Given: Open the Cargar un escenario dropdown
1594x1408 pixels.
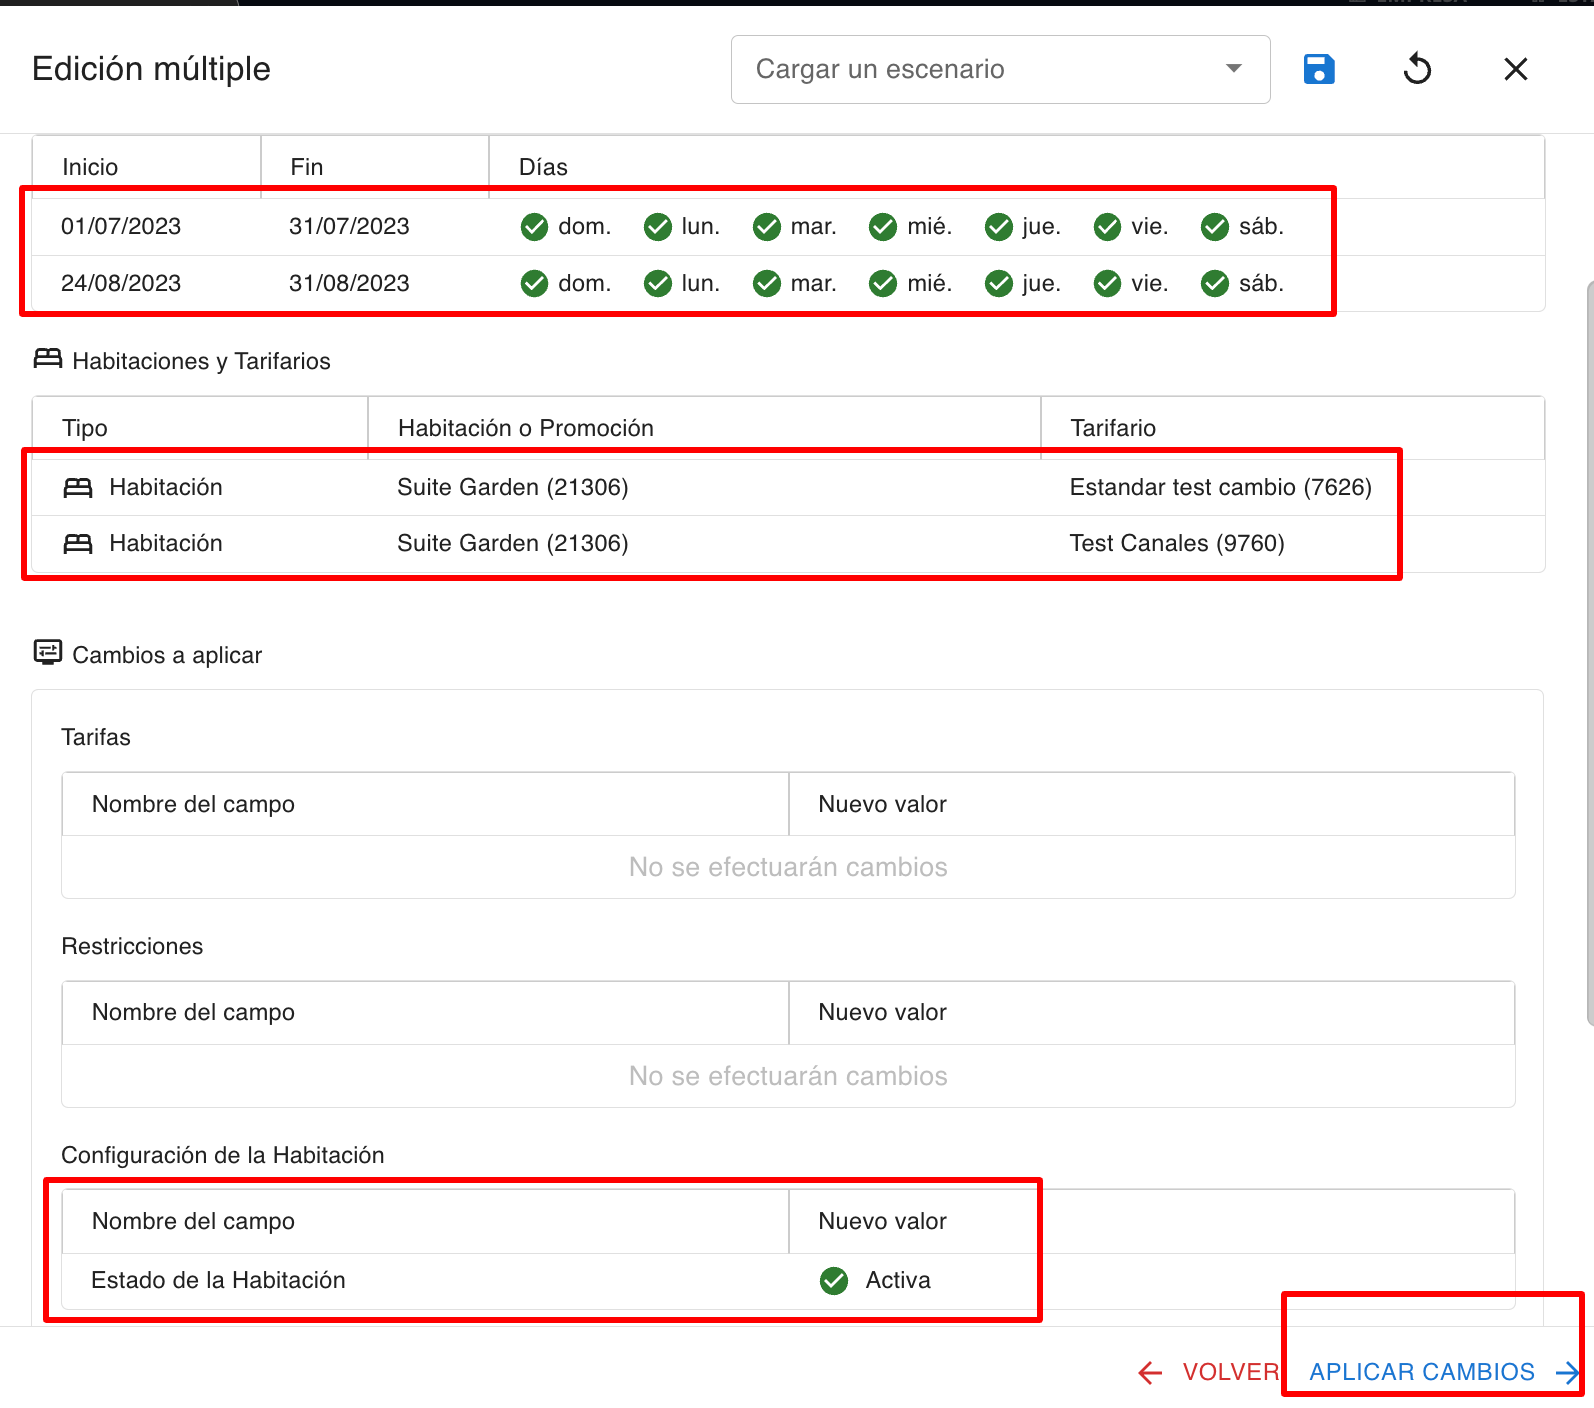Looking at the screenshot, I should (x=980, y=69).
